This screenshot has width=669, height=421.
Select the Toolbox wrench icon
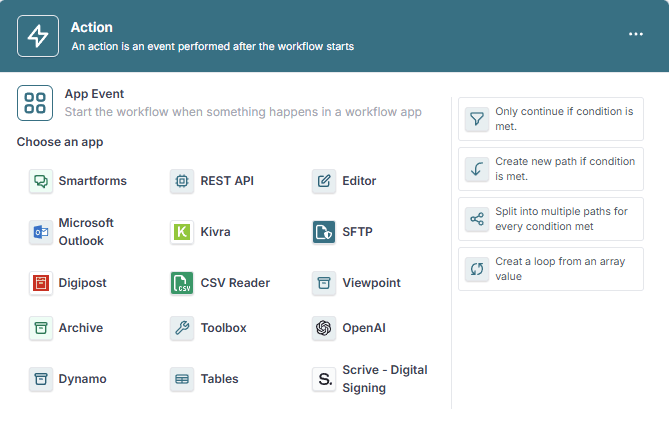click(182, 328)
